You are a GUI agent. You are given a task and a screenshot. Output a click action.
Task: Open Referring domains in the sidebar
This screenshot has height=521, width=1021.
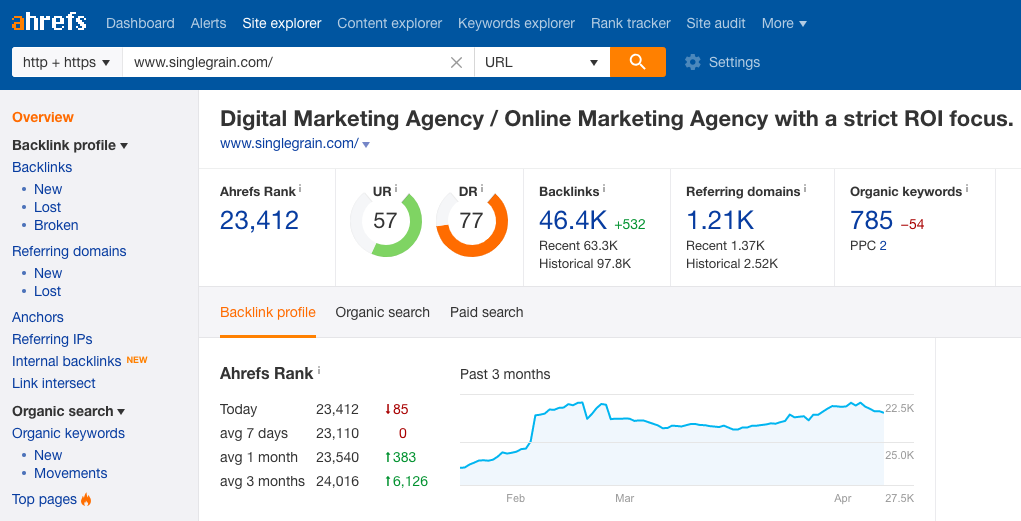click(69, 251)
